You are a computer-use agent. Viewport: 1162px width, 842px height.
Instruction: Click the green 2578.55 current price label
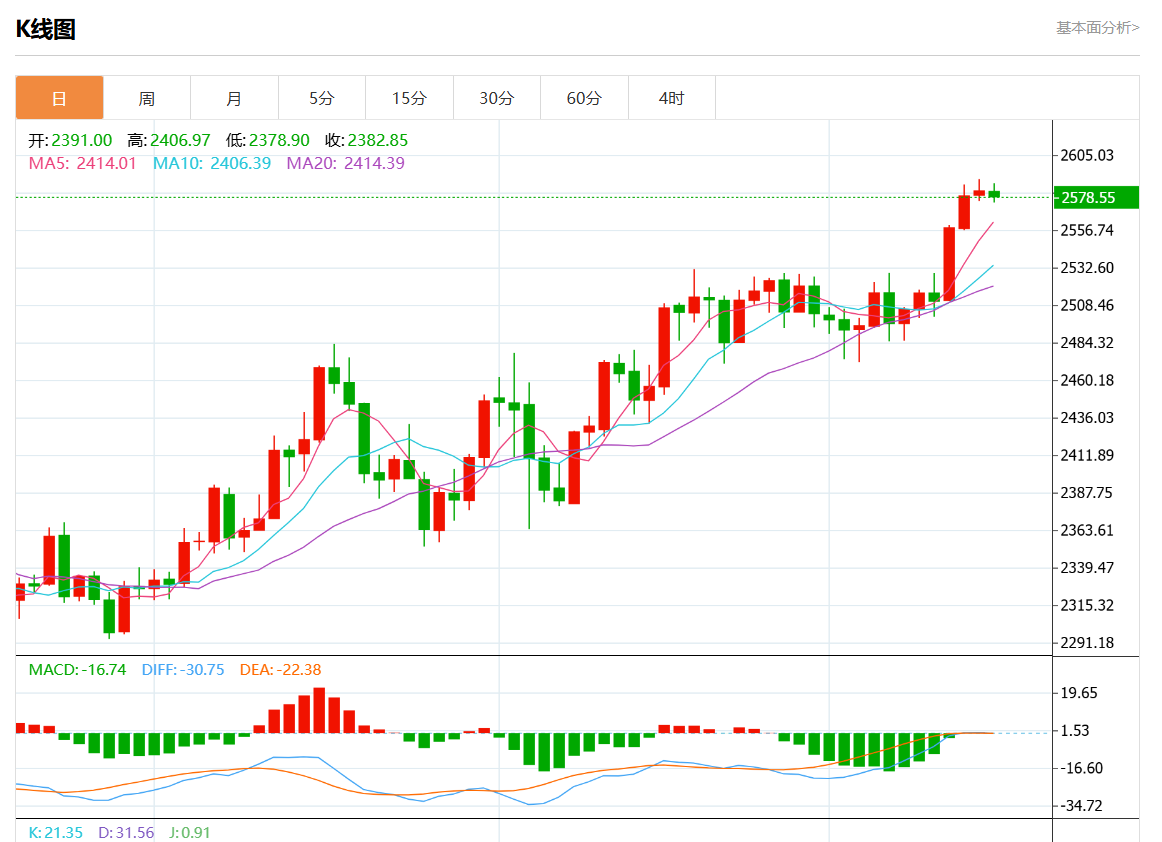tap(1096, 198)
